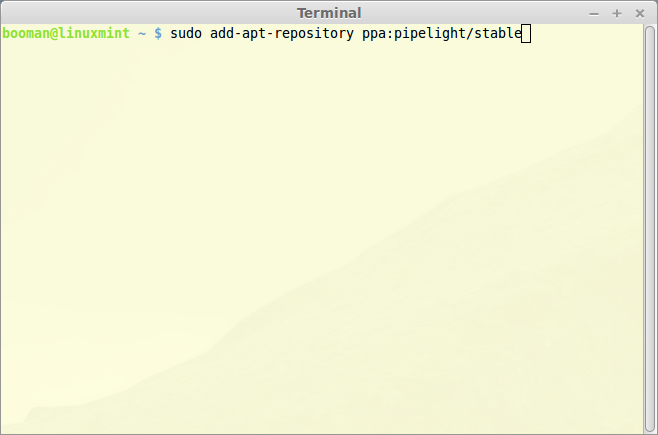Maximize the Terminal using the plus icon
The image size is (658, 435).
[x=616, y=14]
